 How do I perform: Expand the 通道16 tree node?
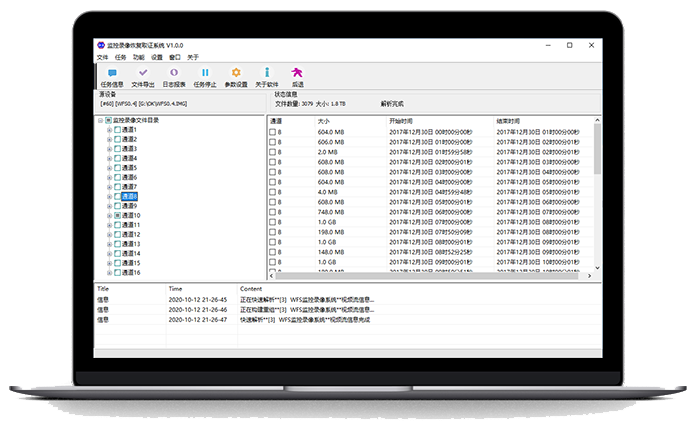tap(109, 272)
